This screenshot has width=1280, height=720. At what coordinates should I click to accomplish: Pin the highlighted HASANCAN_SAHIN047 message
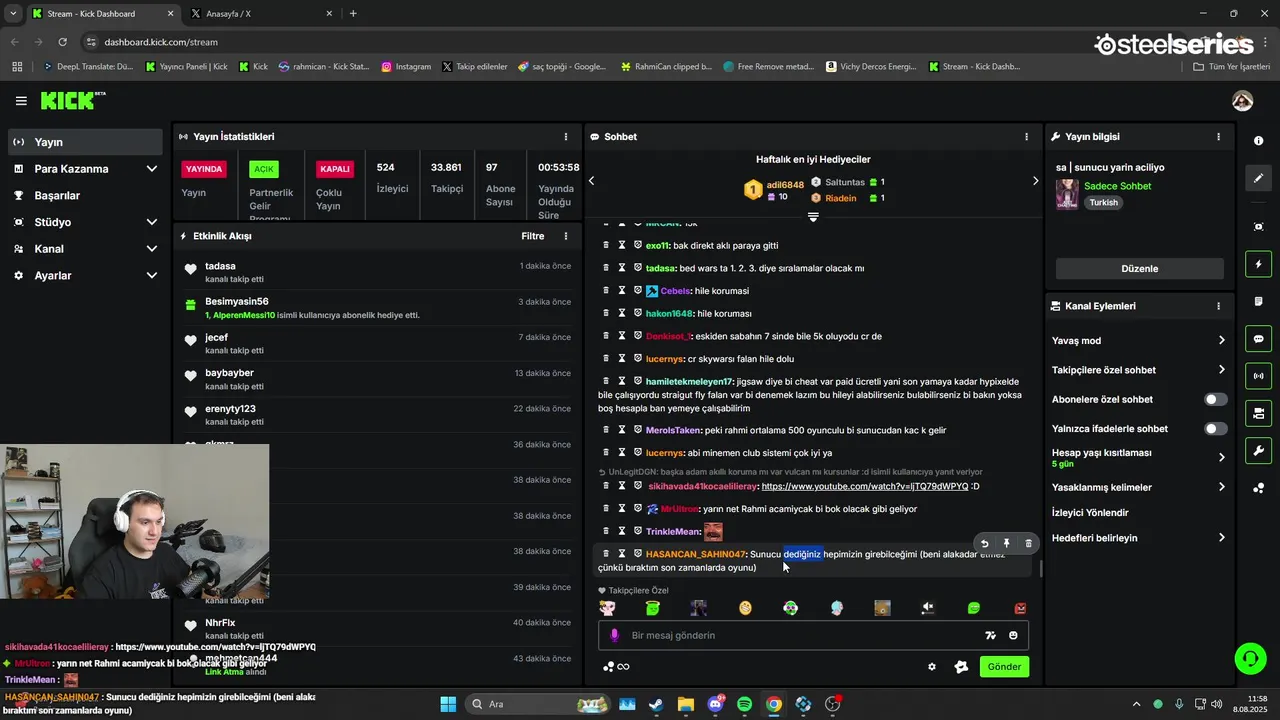tap(1006, 544)
